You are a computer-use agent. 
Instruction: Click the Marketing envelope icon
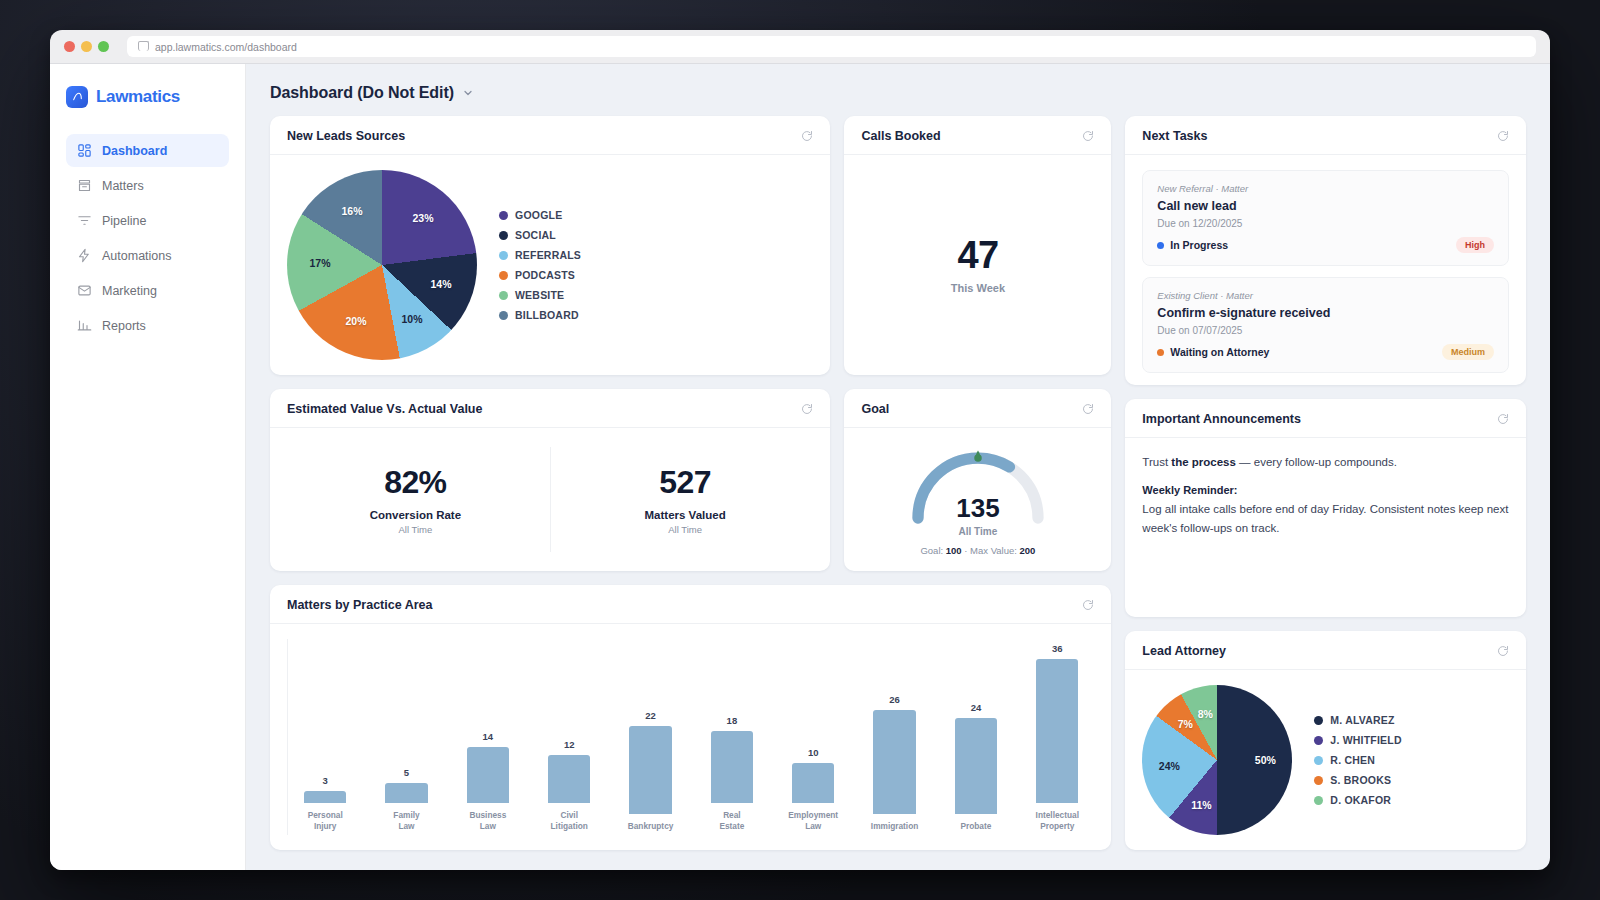(x=84, y=291)
